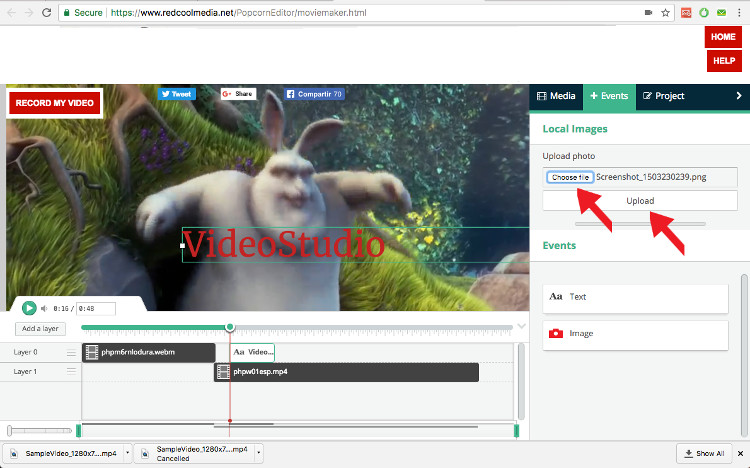This screenshot has height=468, width=750.
Task: Expand the side panel right chevron
Action: pyautogui.click(x=739, y=96)
